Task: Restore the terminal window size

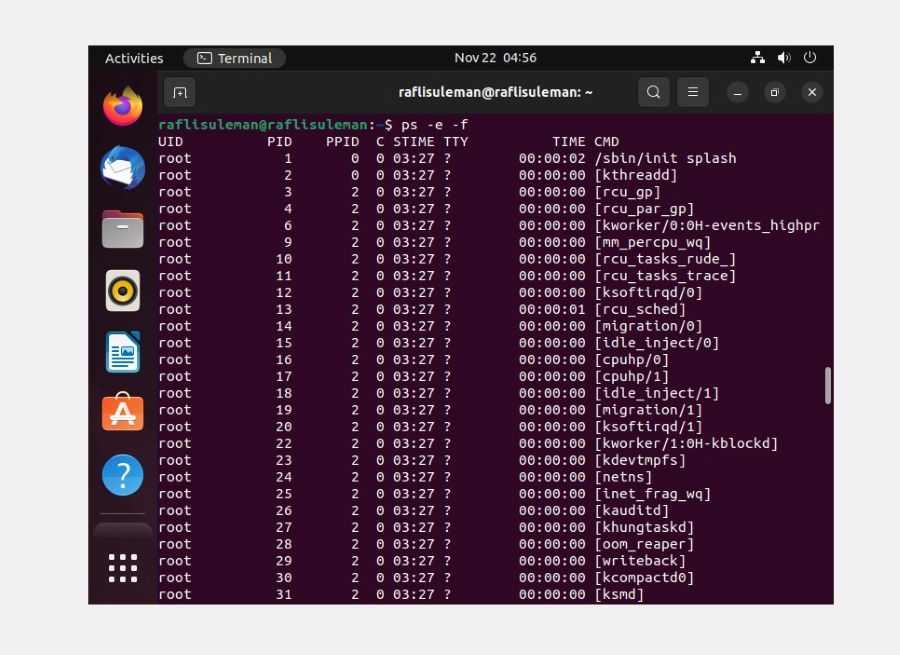Action: pos(774,92)
